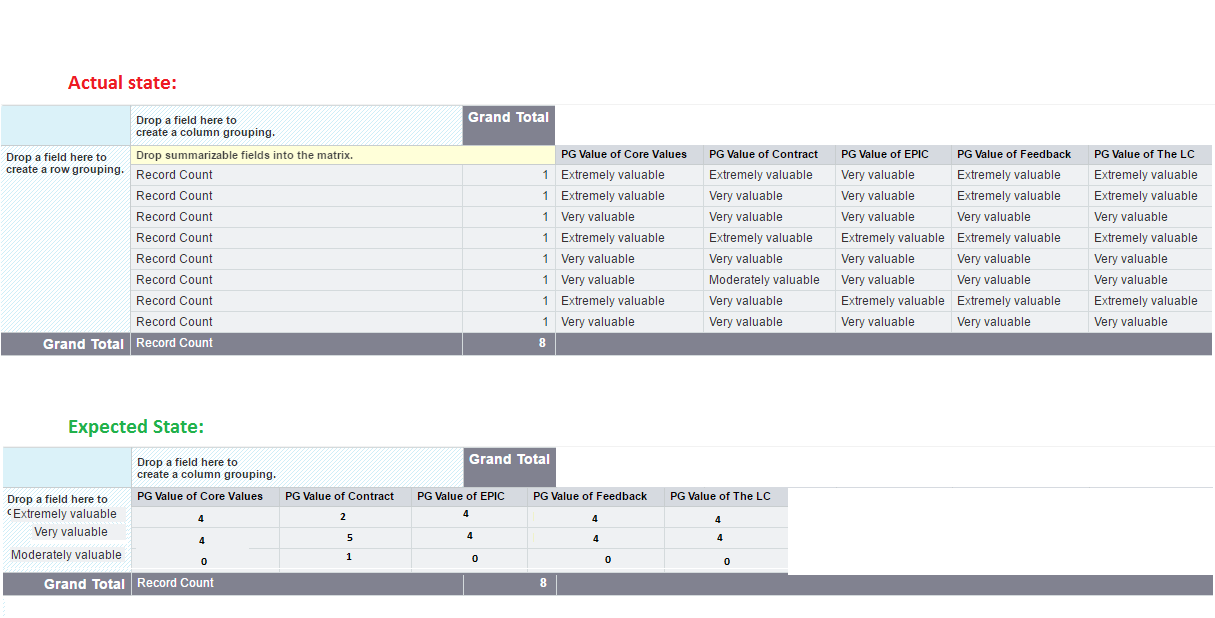This screenshot has height=618, width=1215.
Task: Click 'Moderately valuable' row label in Expected State
Action: [66, 555]
